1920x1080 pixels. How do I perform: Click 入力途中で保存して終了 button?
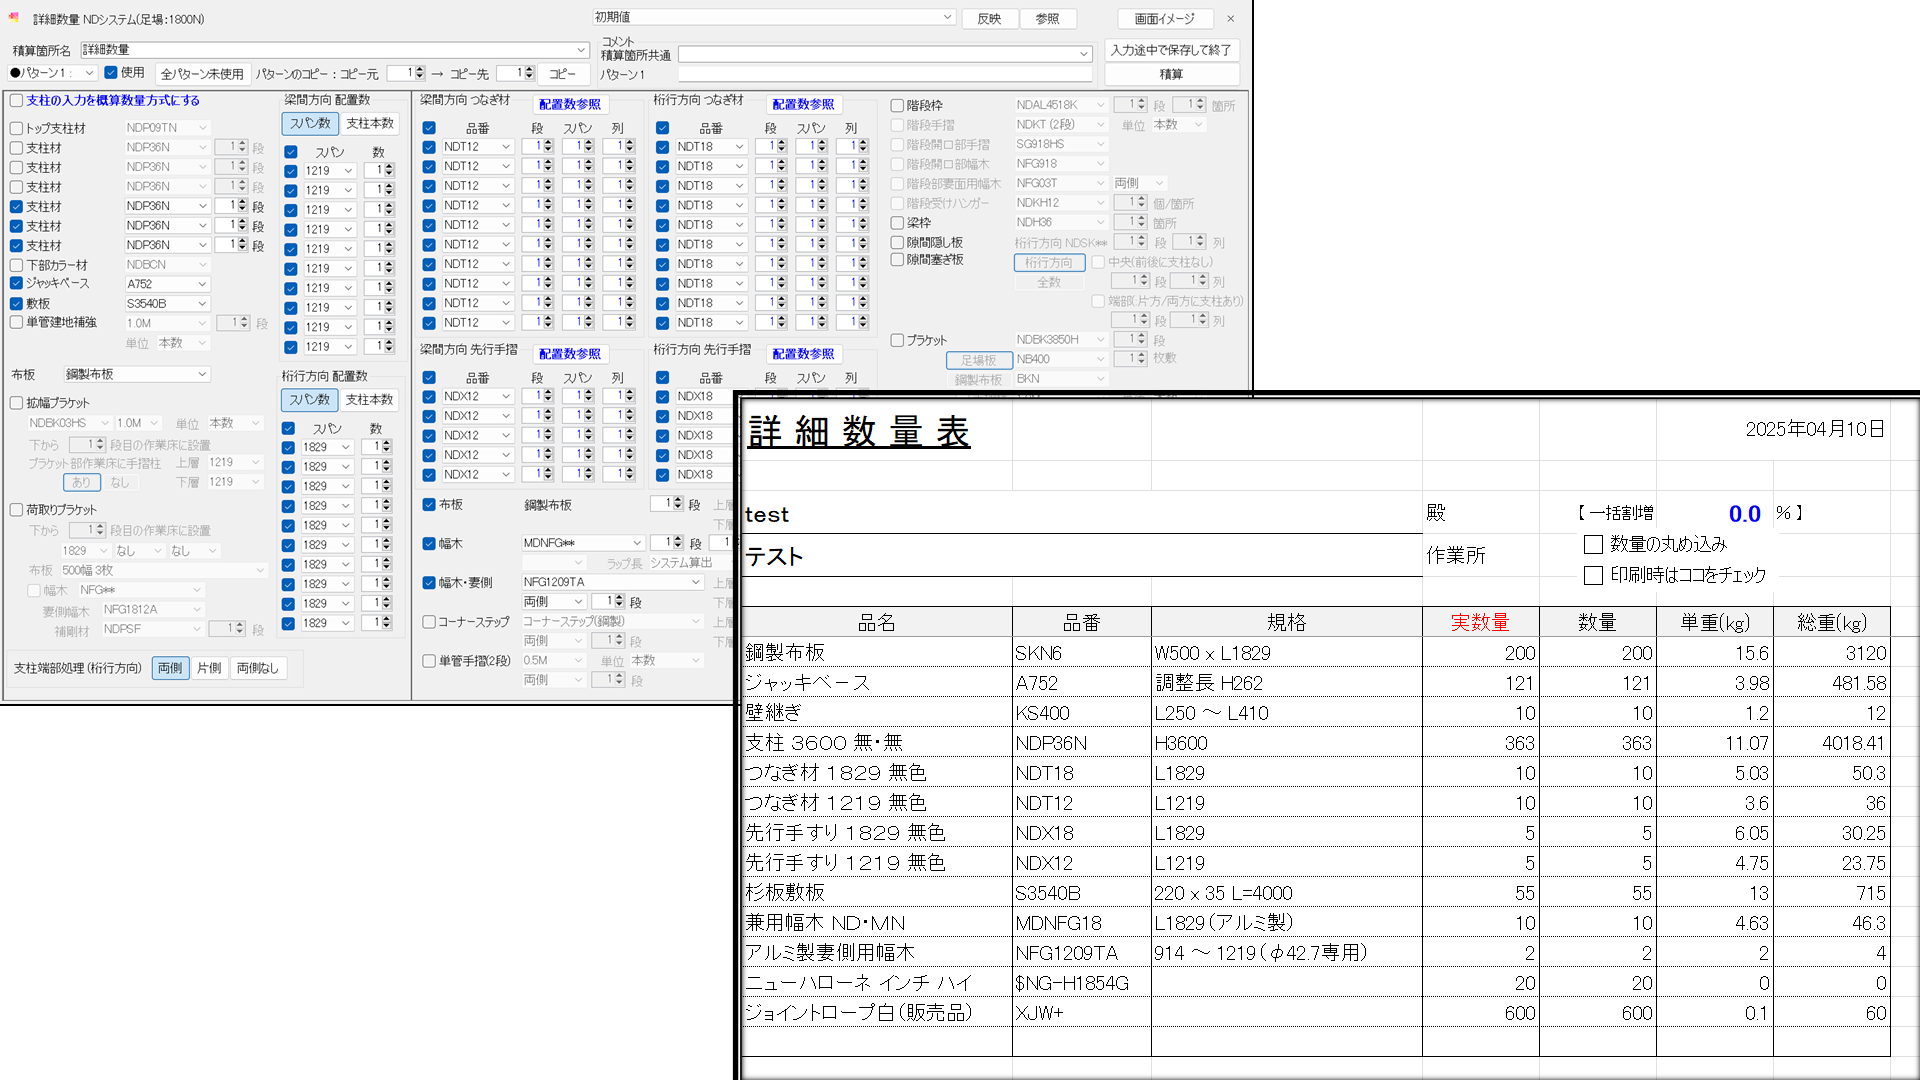pyautogui.click(x=1172, y=50)
